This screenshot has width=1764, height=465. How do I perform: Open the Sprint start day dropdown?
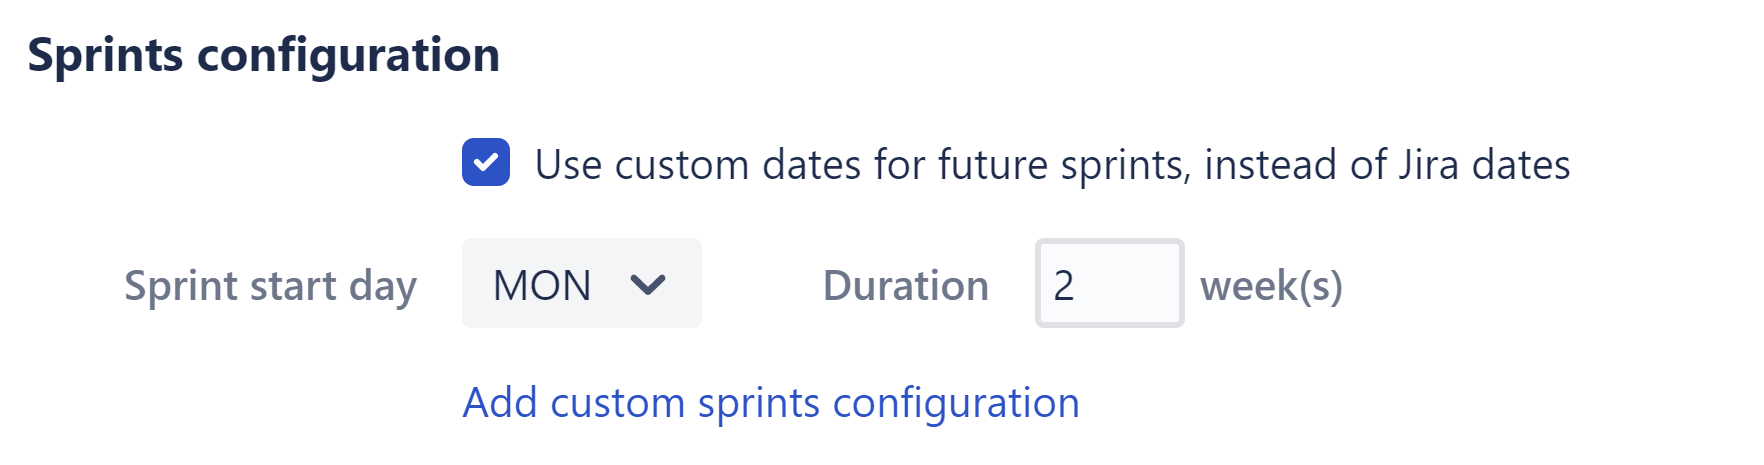(x=581, y=284)
